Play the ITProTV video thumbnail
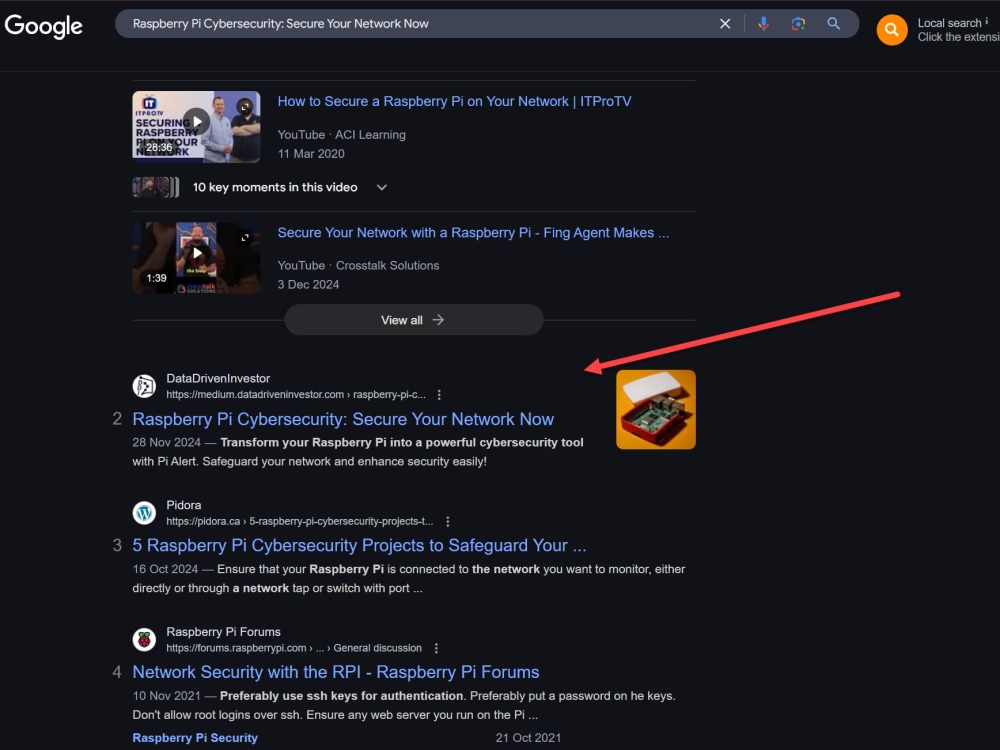The width and height of the screenshot is (1000, 750). [196, 126]
